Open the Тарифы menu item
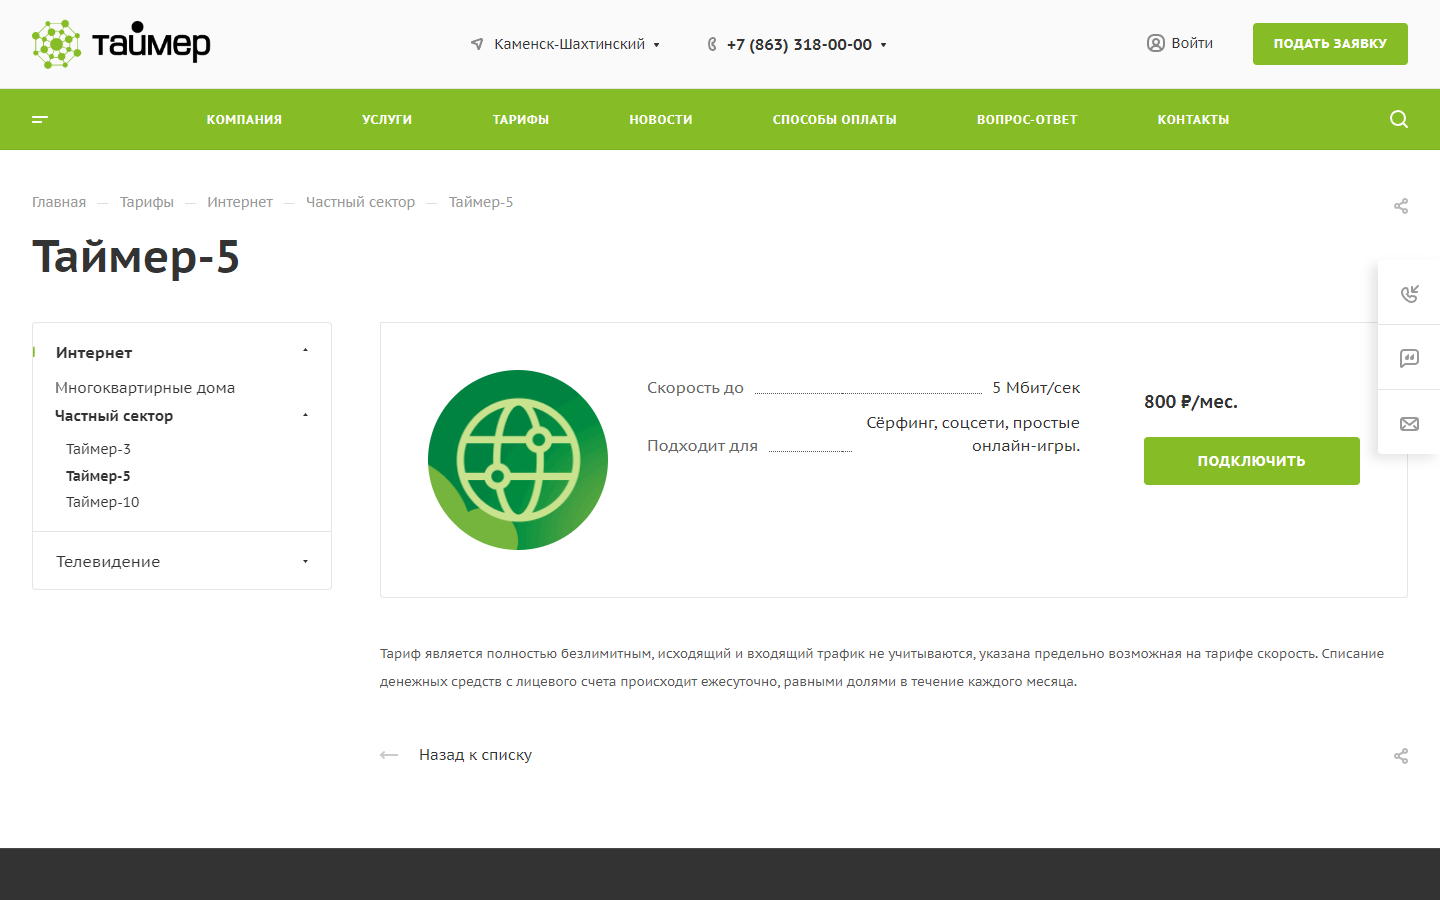The width and height of the screenshot is (1440, 900). pos(520,119)
